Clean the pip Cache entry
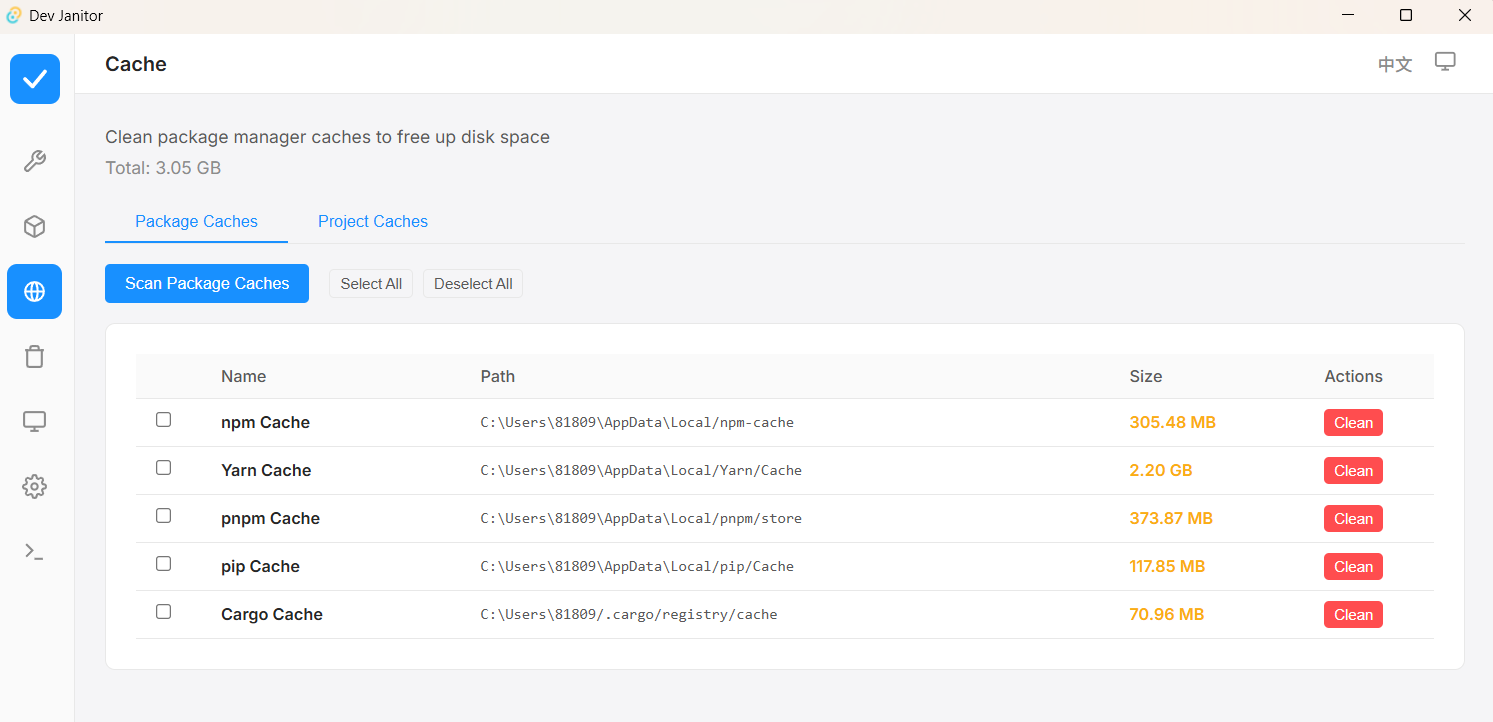 click(1353, 567)
